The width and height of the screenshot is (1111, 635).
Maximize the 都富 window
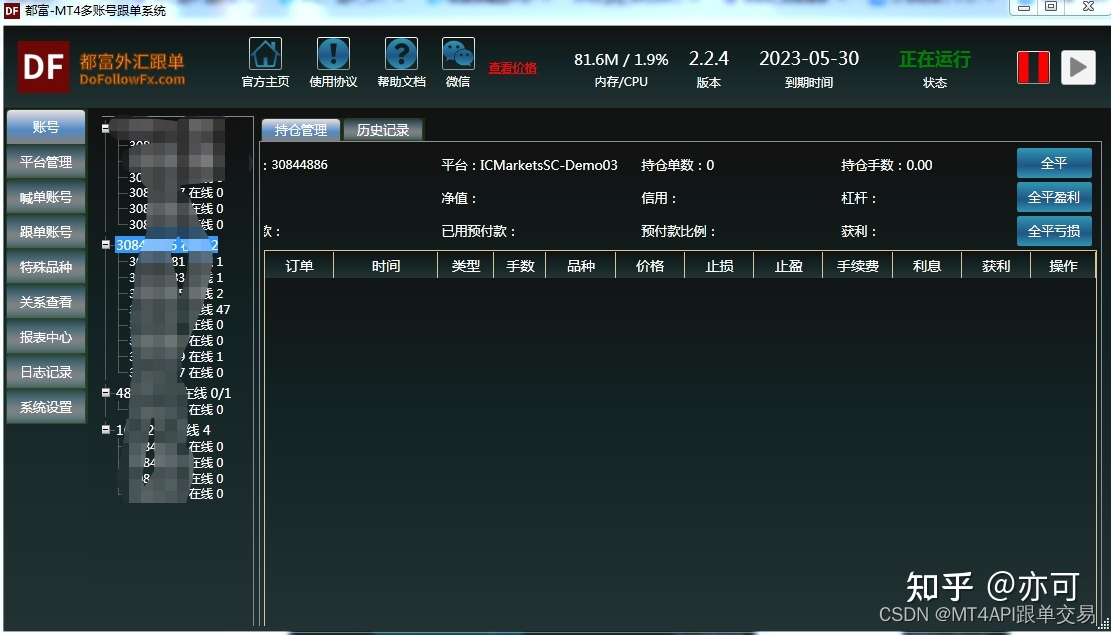click(x=1051, y=7)
